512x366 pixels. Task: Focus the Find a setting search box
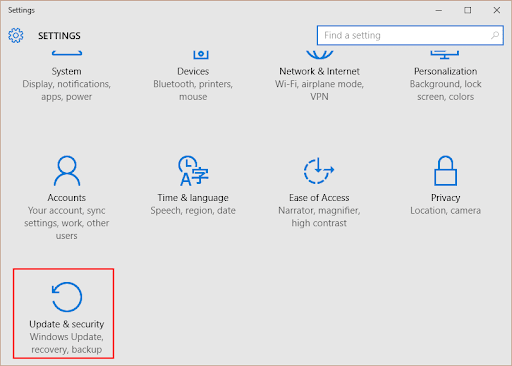(410, 35)
